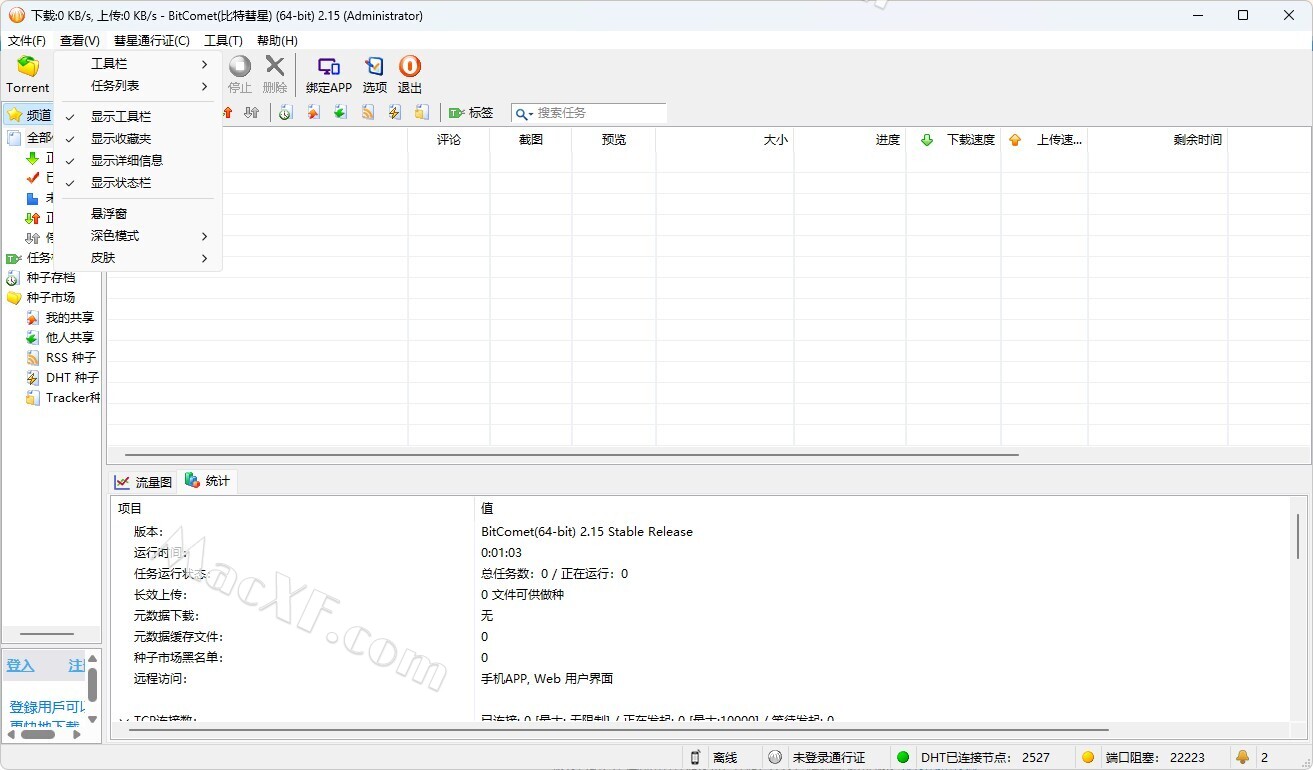
Task: Click the green download-speed column arrow icon
Action: click(927, 140)
